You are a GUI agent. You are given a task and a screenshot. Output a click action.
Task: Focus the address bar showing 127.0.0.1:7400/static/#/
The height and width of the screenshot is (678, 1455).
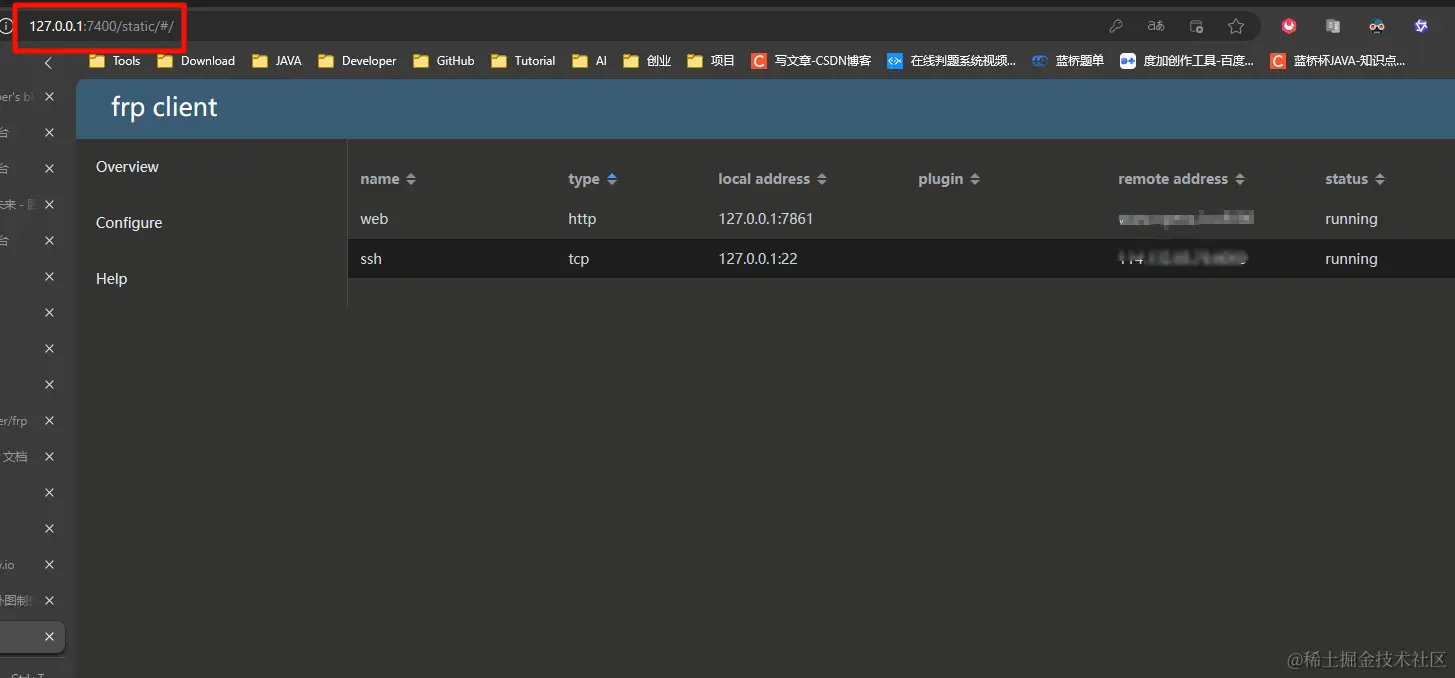coord(101,26)
